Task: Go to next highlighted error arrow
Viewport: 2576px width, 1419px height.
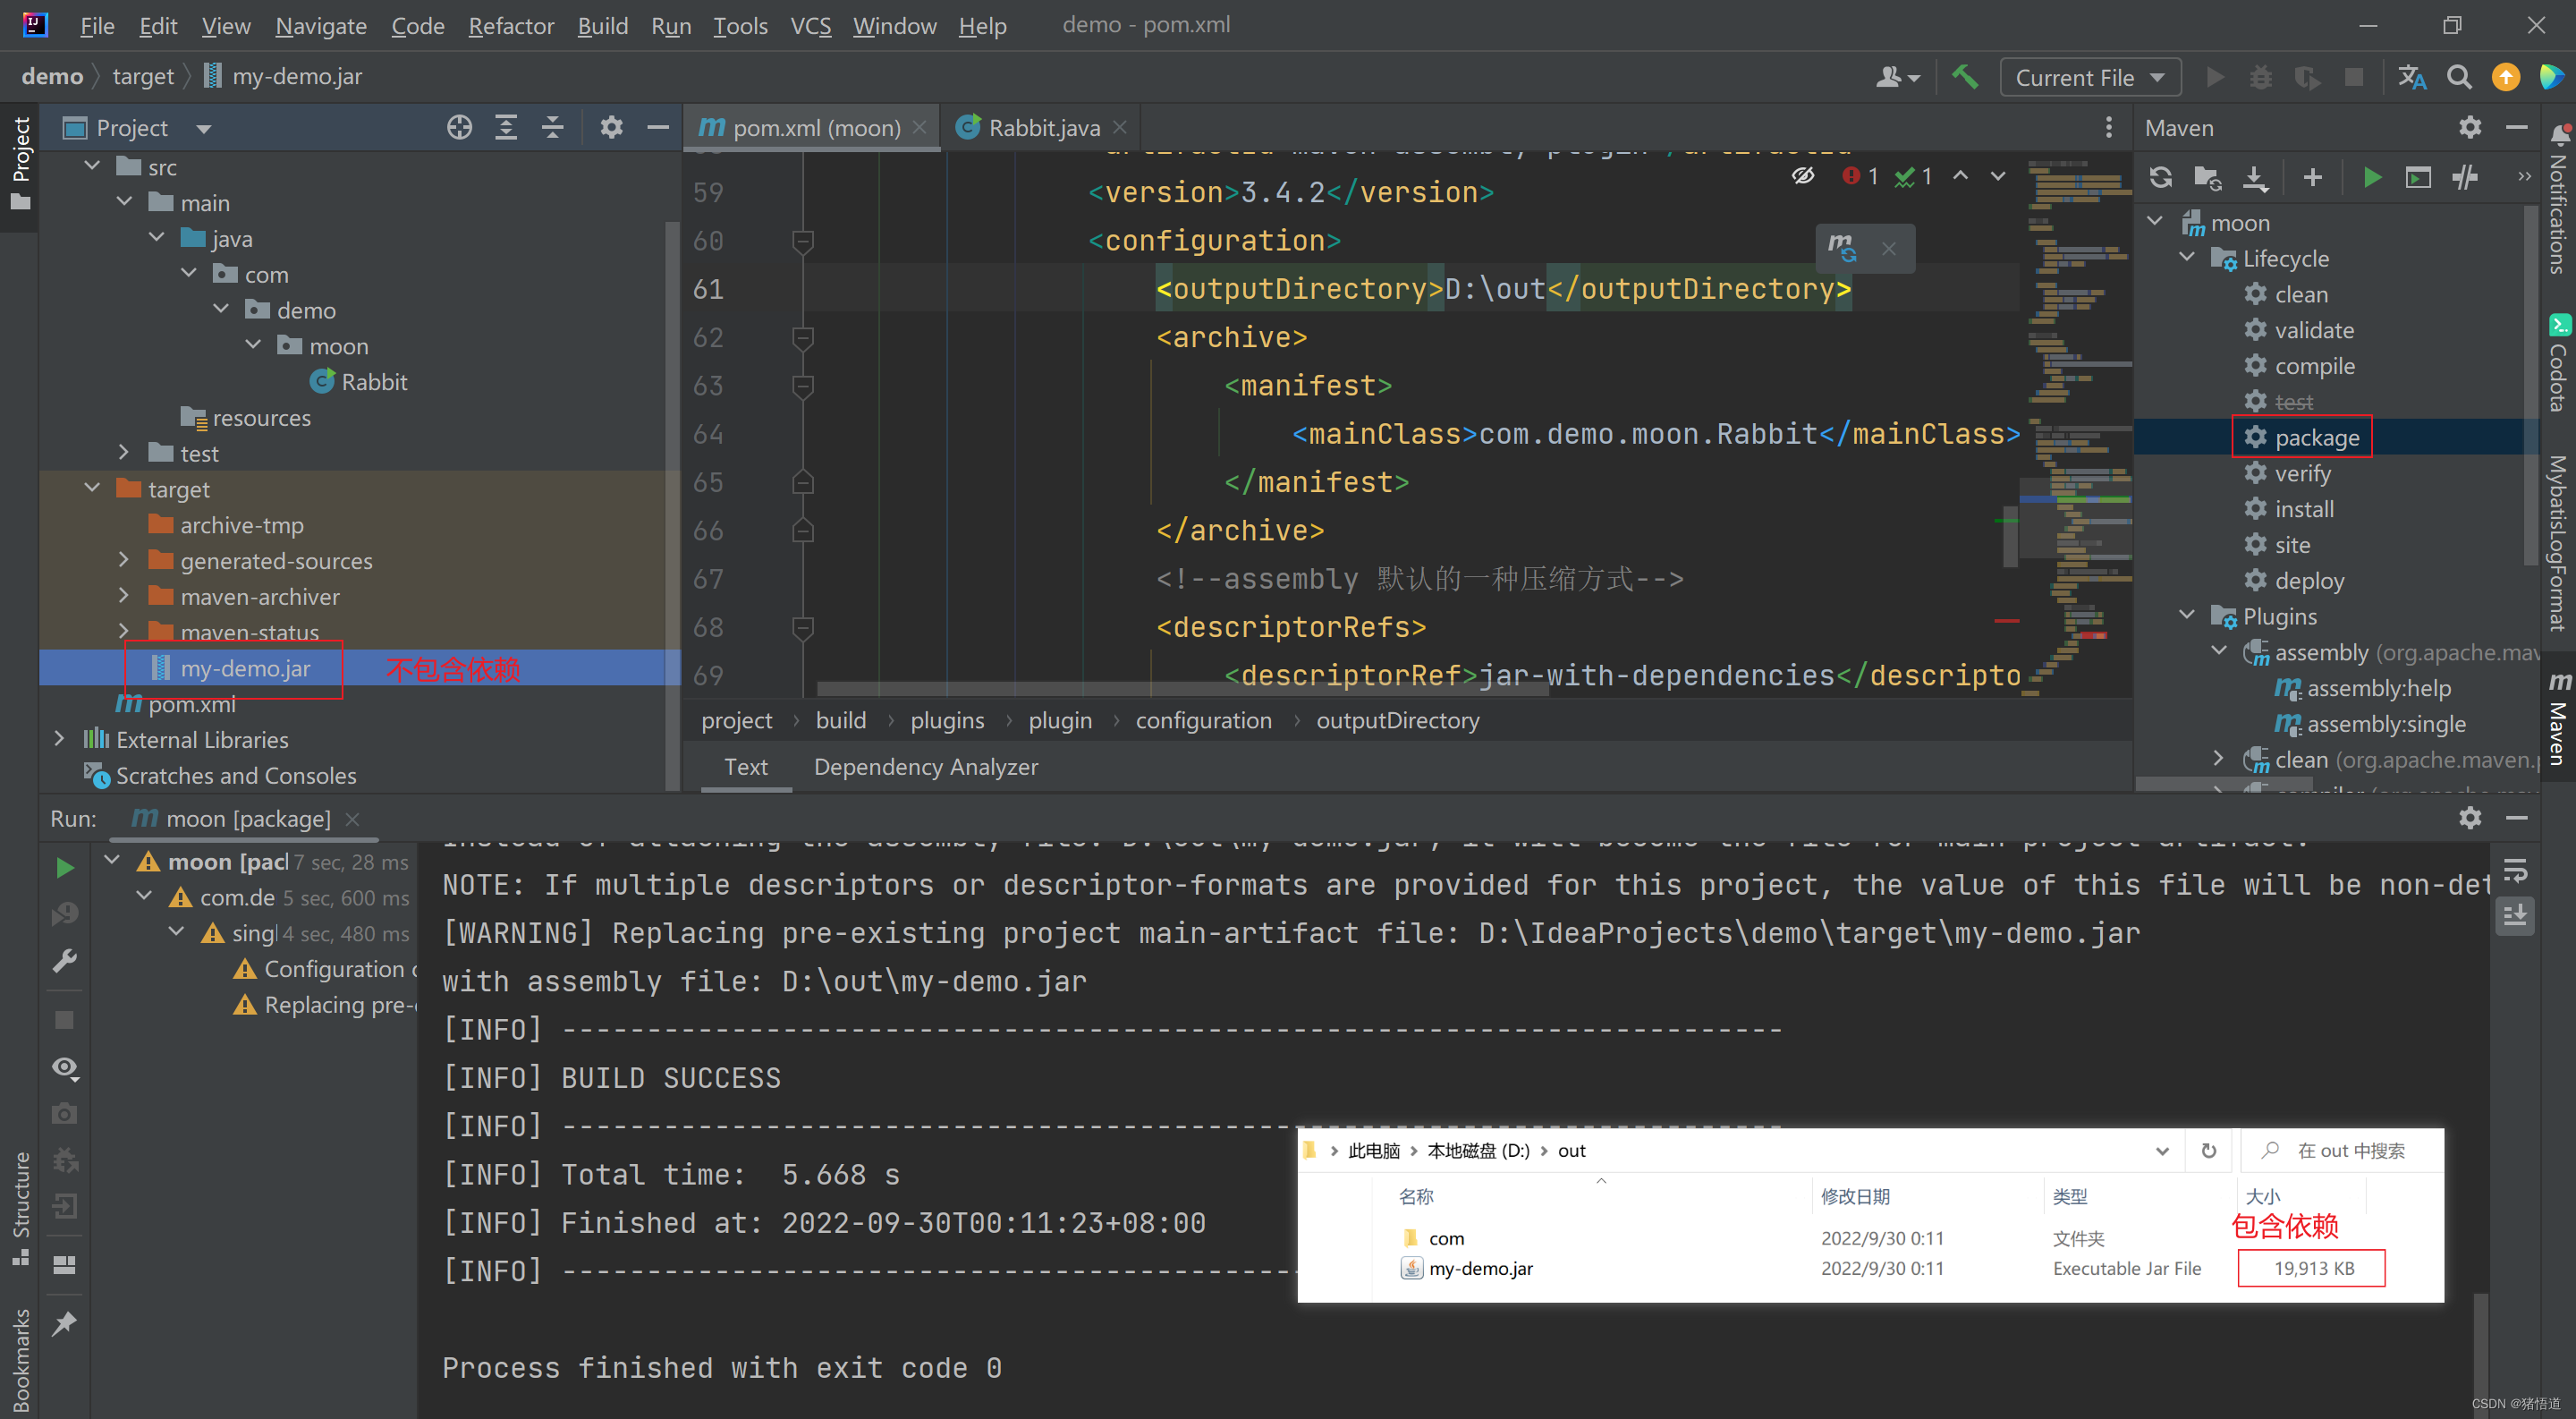Action: click(x=1998, y=176)
